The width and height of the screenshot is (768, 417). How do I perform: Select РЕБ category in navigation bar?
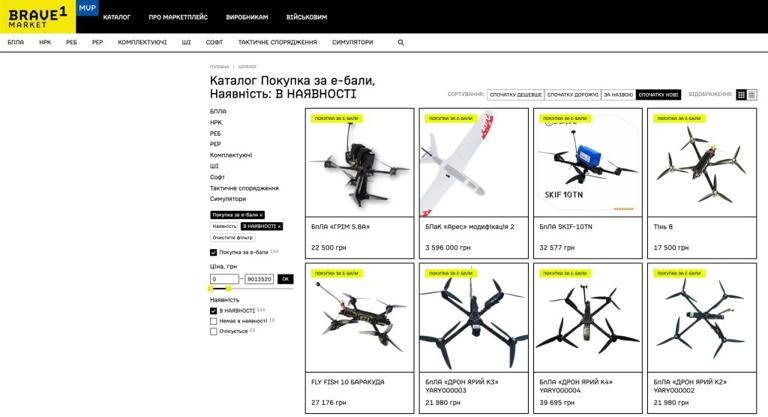(72, 43)
